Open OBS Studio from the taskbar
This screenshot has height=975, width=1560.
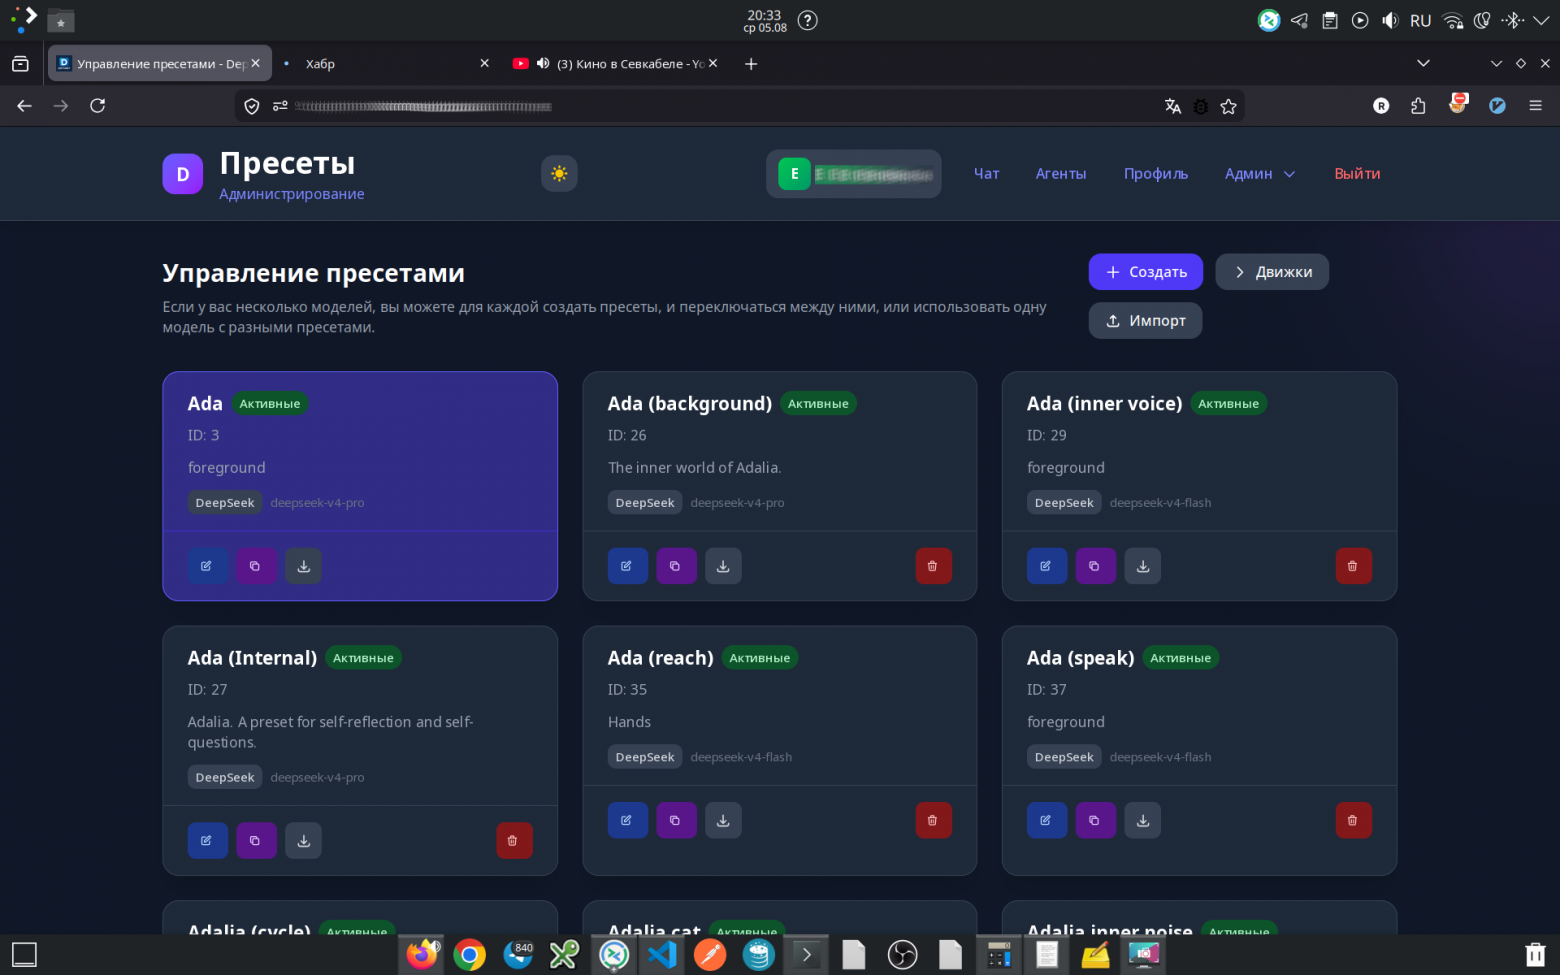click(x=902, y=955)
